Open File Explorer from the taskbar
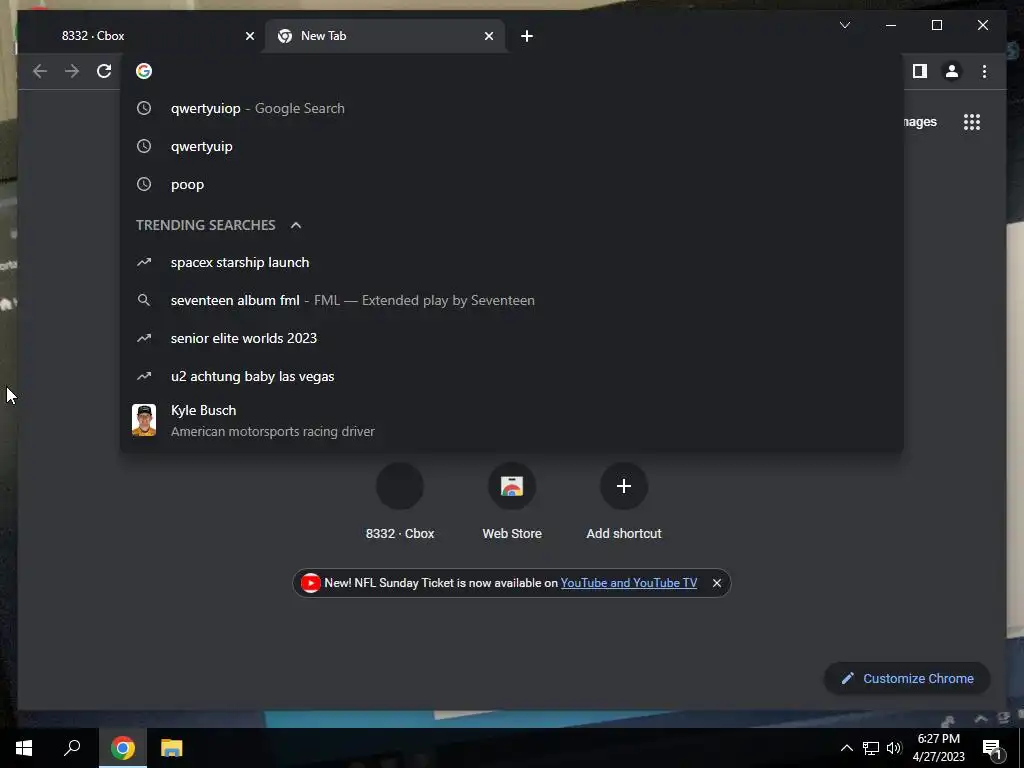The height and width of the screenshot is (768, 1024). [171, 748]
